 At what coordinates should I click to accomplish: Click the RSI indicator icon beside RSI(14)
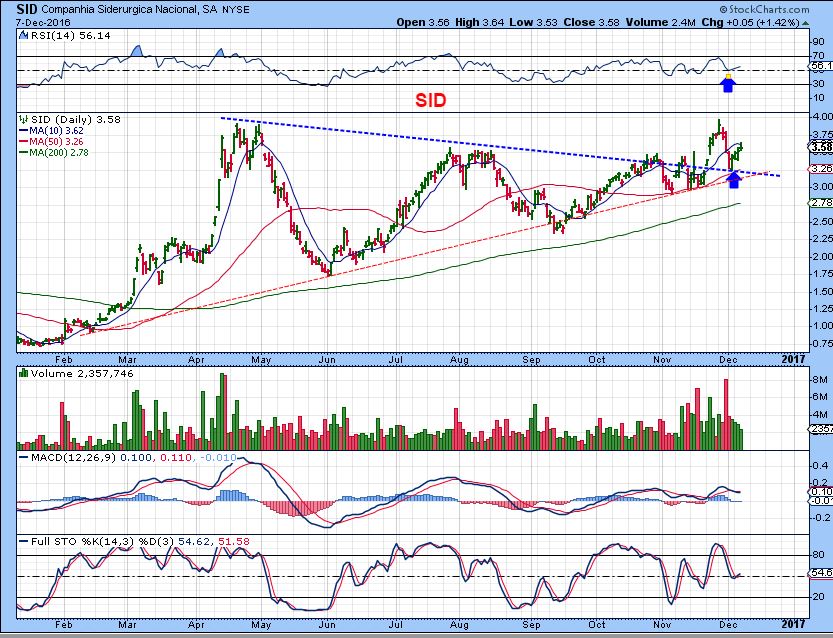(23, 36)
